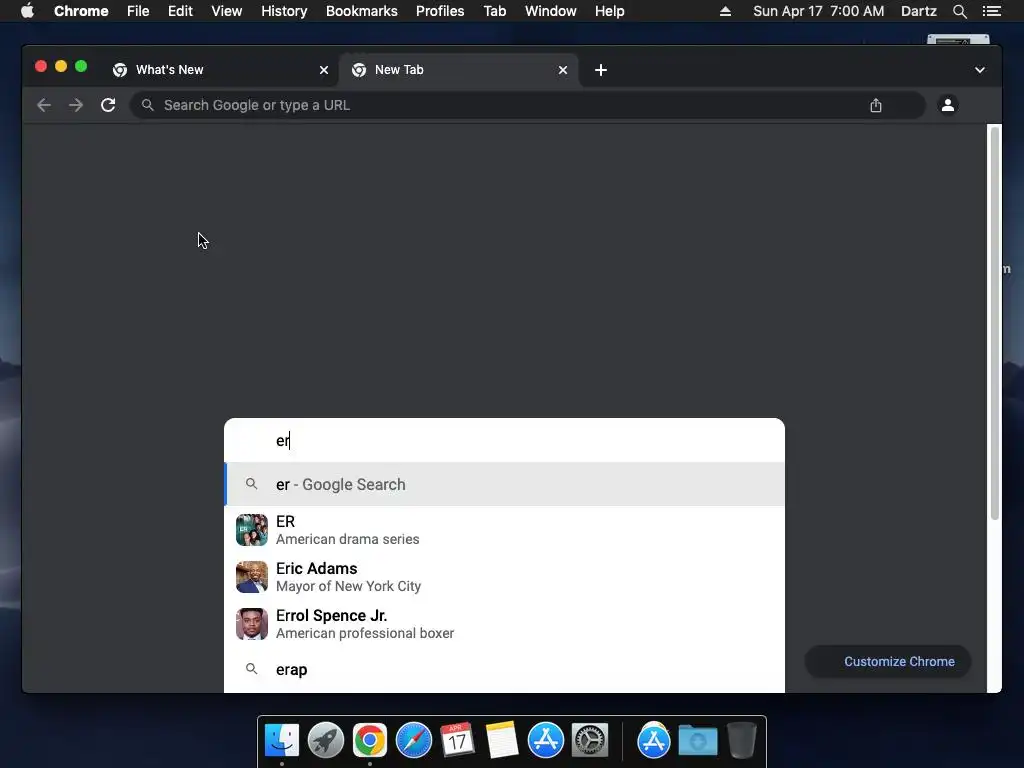The width and height of the screenshot is (1024, 768).
Task: Reload the current page
Action: click(108, 105)
